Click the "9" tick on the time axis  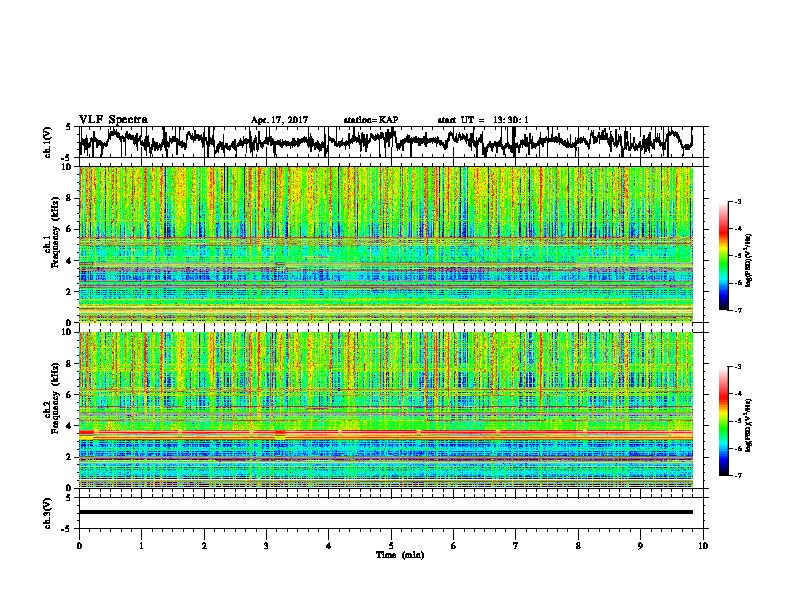coord(640,546)
